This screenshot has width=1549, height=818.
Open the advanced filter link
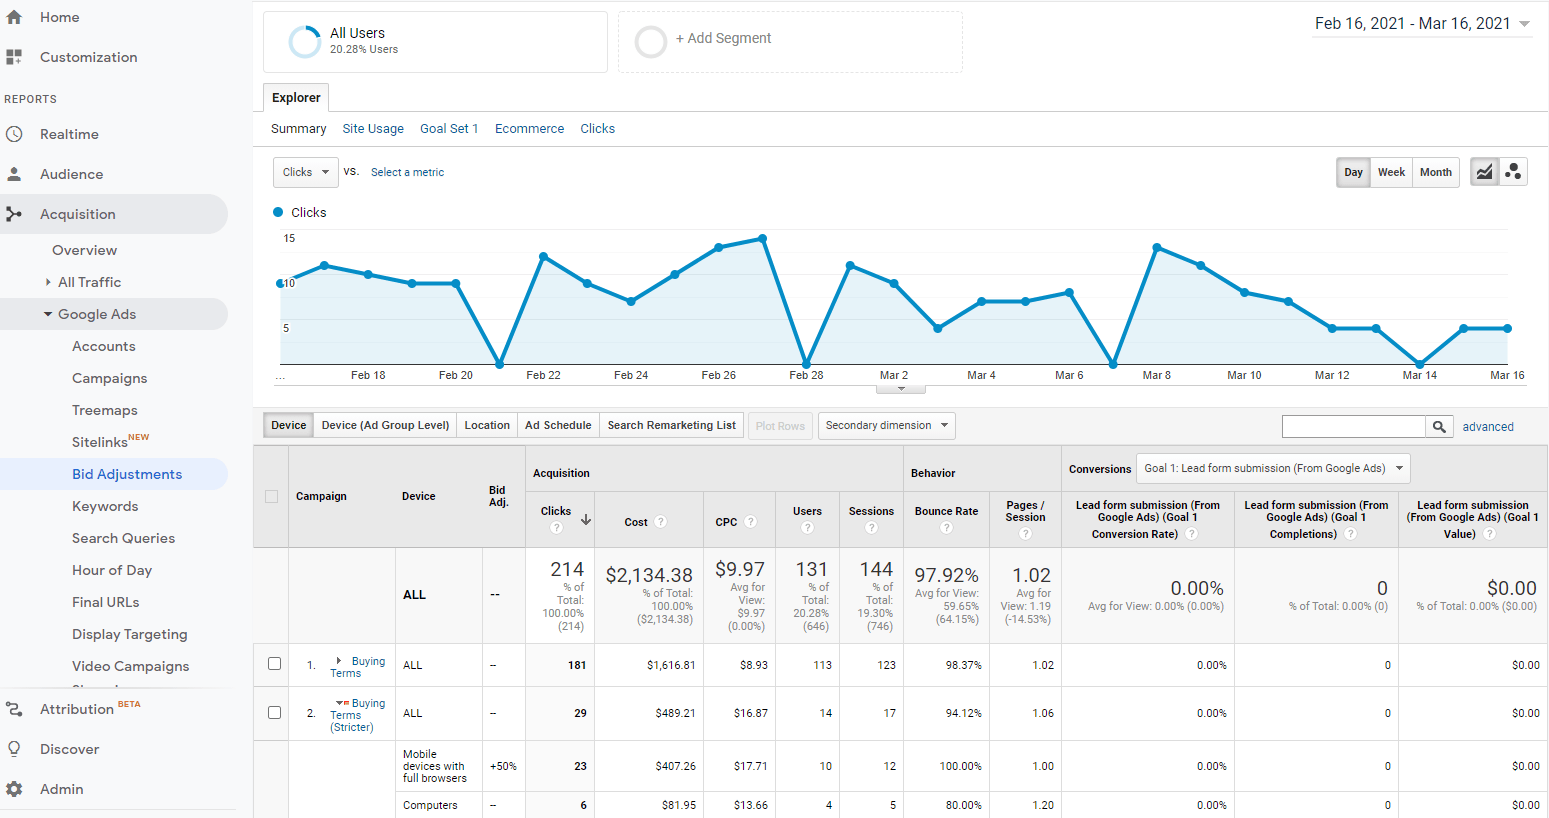[1488, 426]
